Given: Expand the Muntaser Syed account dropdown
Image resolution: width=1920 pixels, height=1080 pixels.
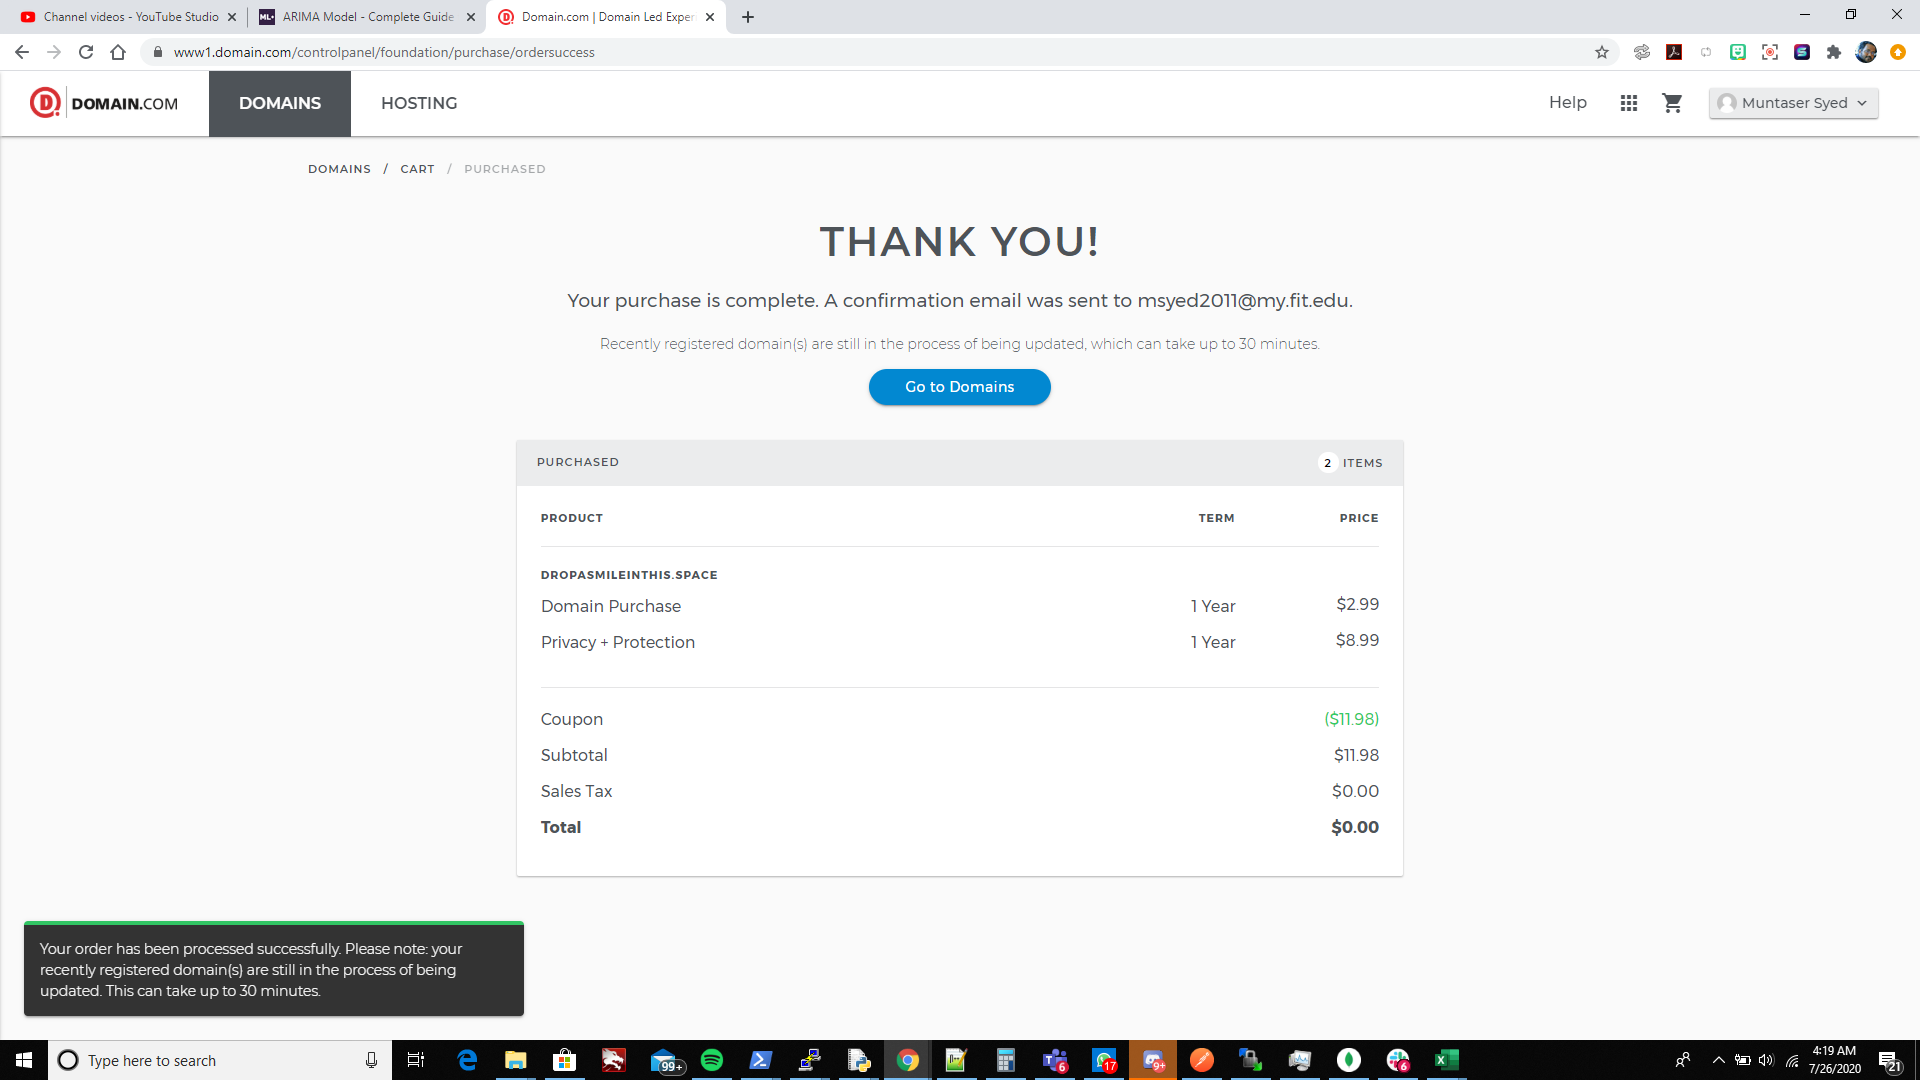Looking at the screenshot, I should (x=1793, y=103).
